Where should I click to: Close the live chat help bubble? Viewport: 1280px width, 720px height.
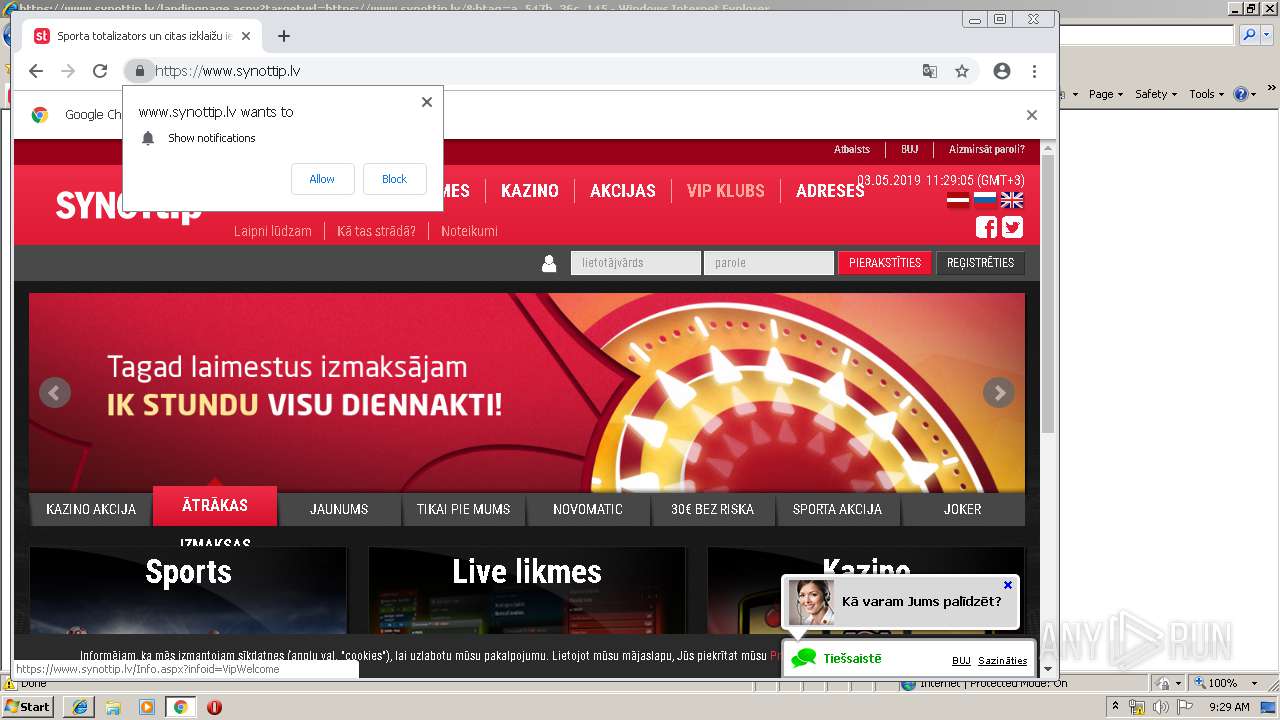point(1008,585)
